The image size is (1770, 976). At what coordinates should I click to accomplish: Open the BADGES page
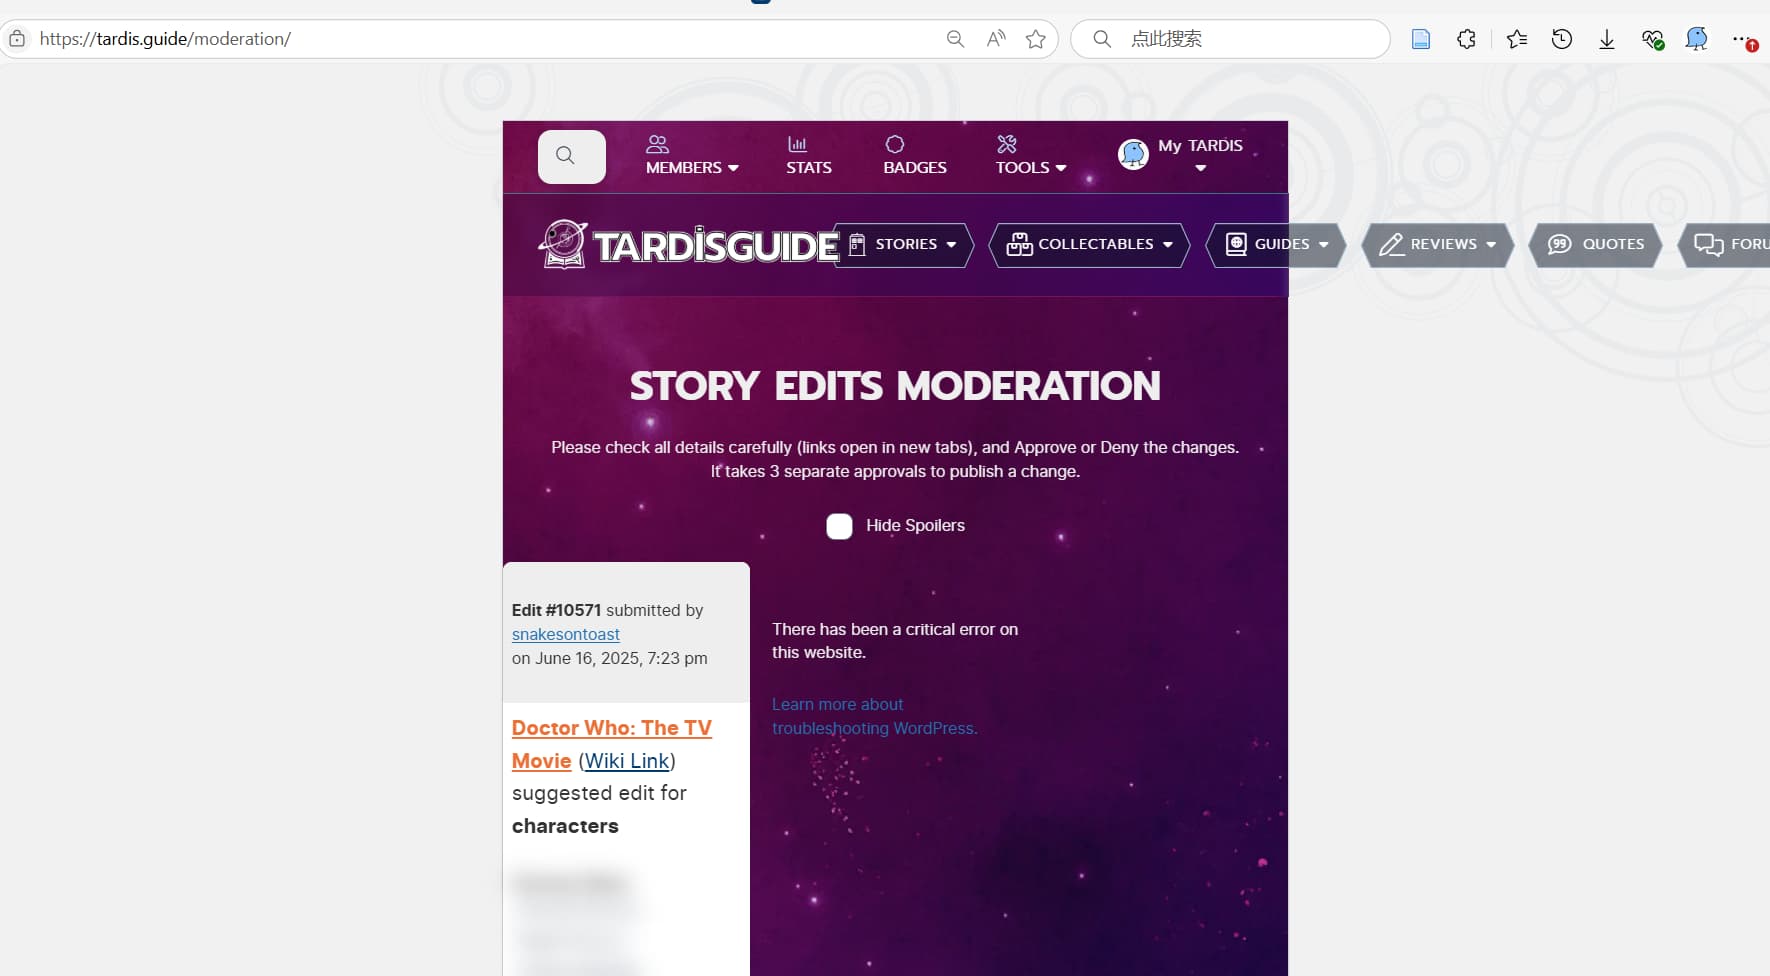(x=914, y=156)
